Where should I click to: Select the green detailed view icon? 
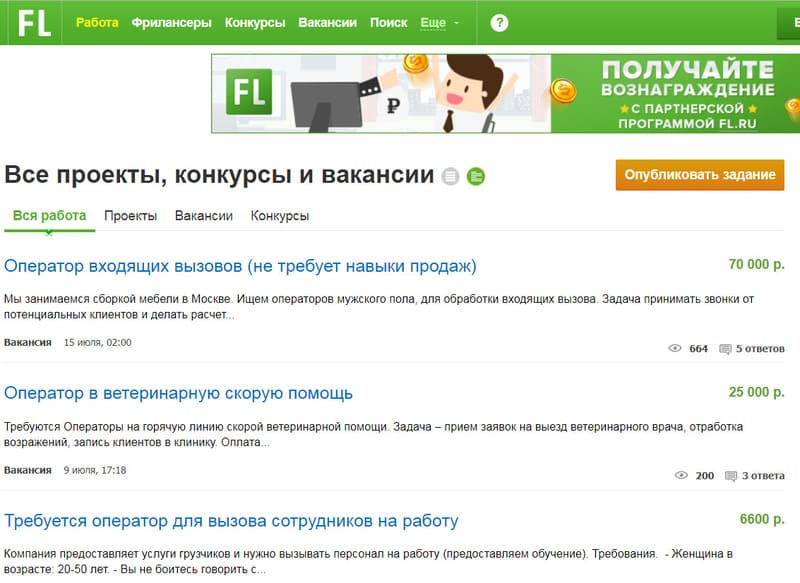click(x=476, y=177)
